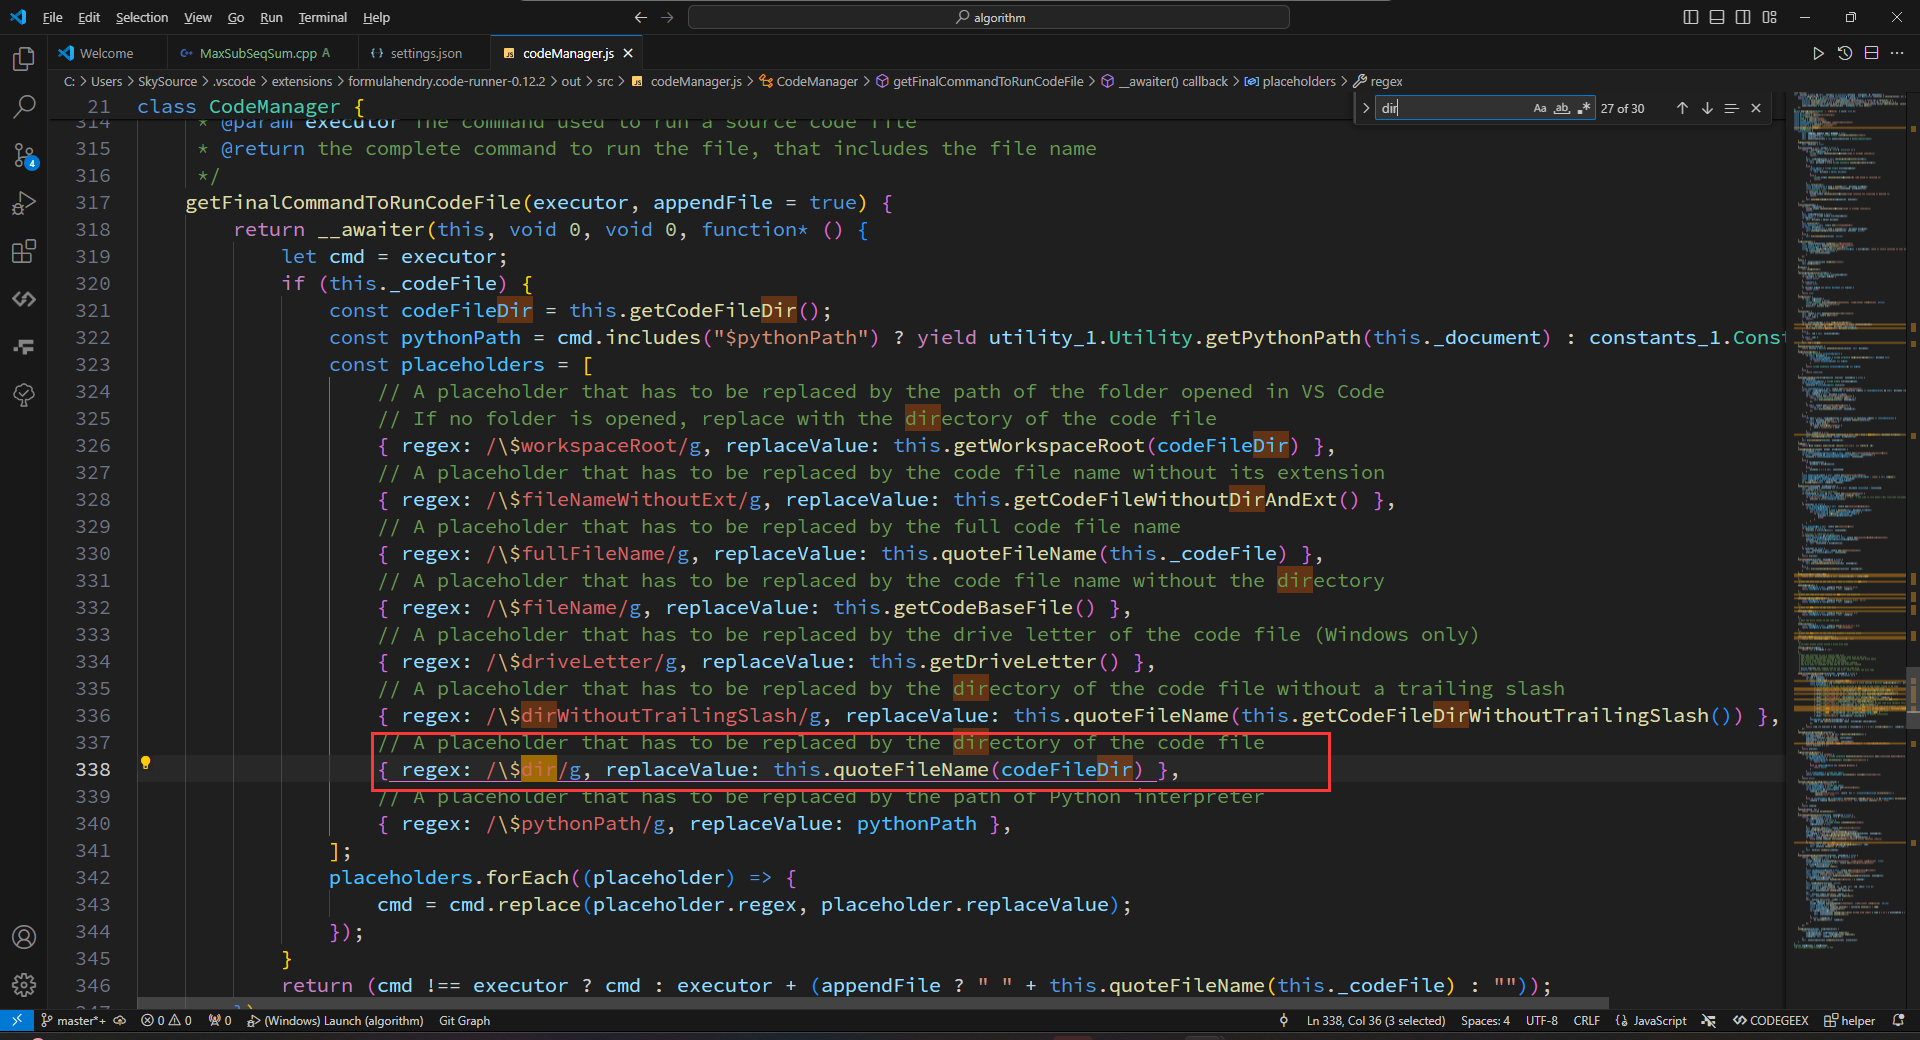Screen dimensions: 1920x1040
Task: Open the Accounts menu icon
Action: click(x=24, y=937)
